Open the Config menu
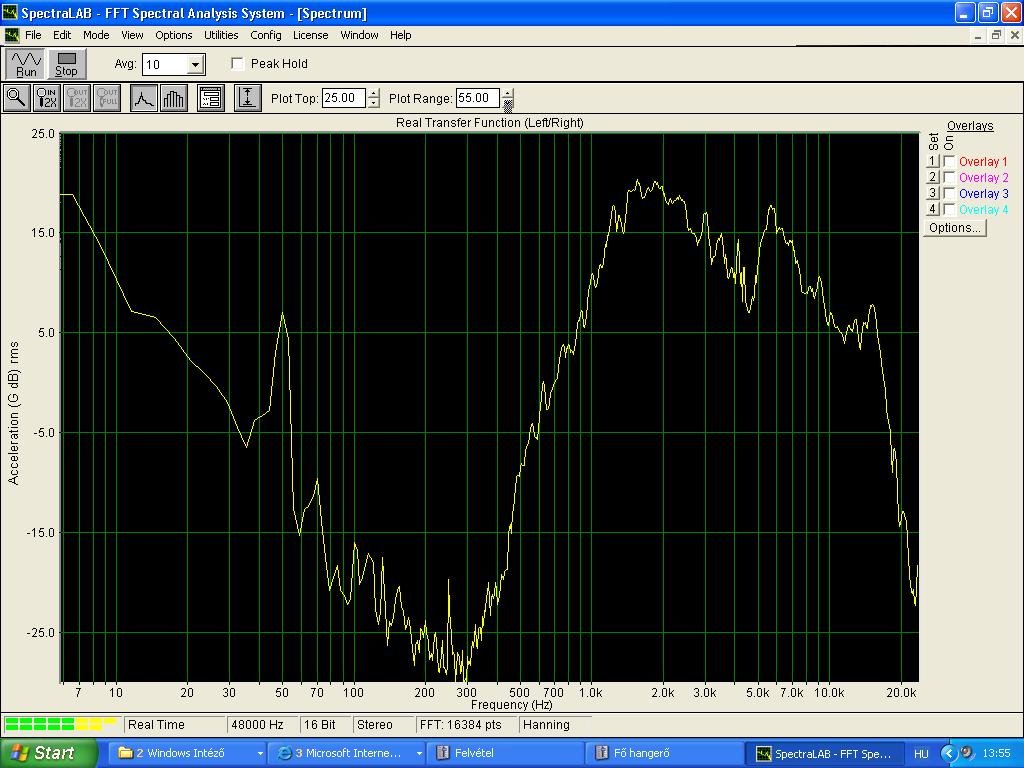 point(266,35)
